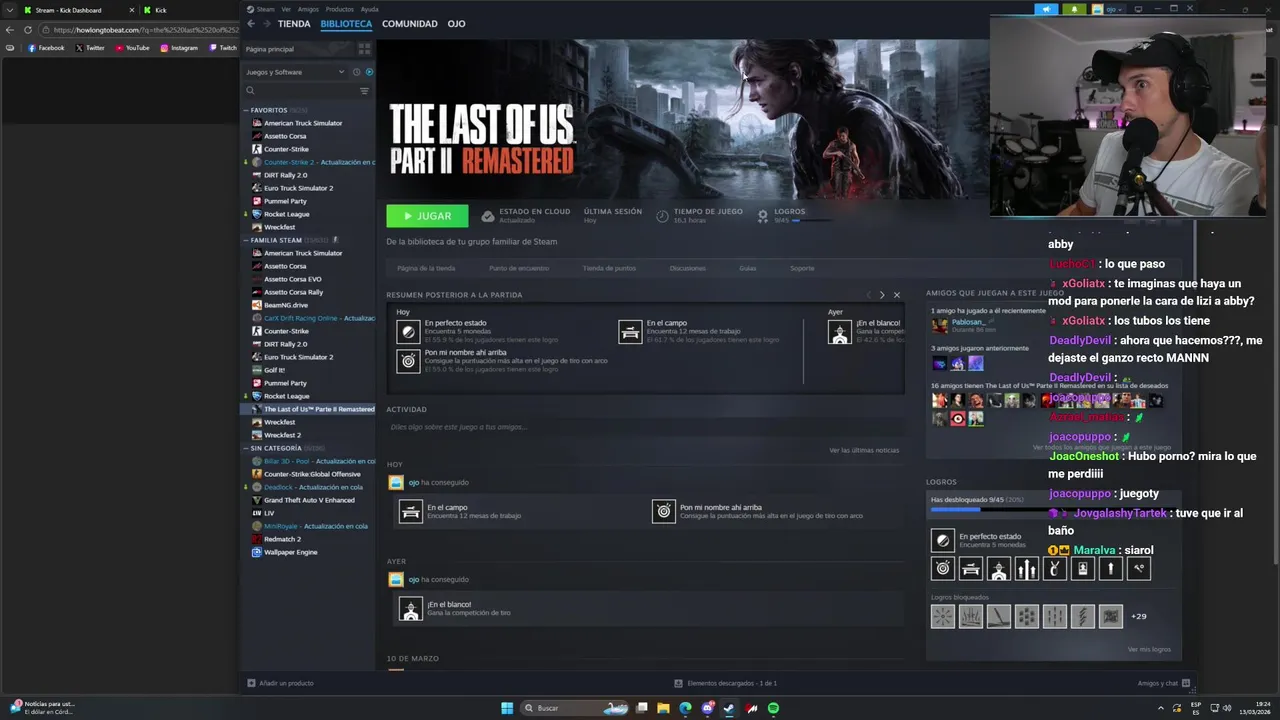The height and width of the screenshot is (720, 1280).
Task: Open the BIBLIOTECA tab
Action: [x=346, y=24]
